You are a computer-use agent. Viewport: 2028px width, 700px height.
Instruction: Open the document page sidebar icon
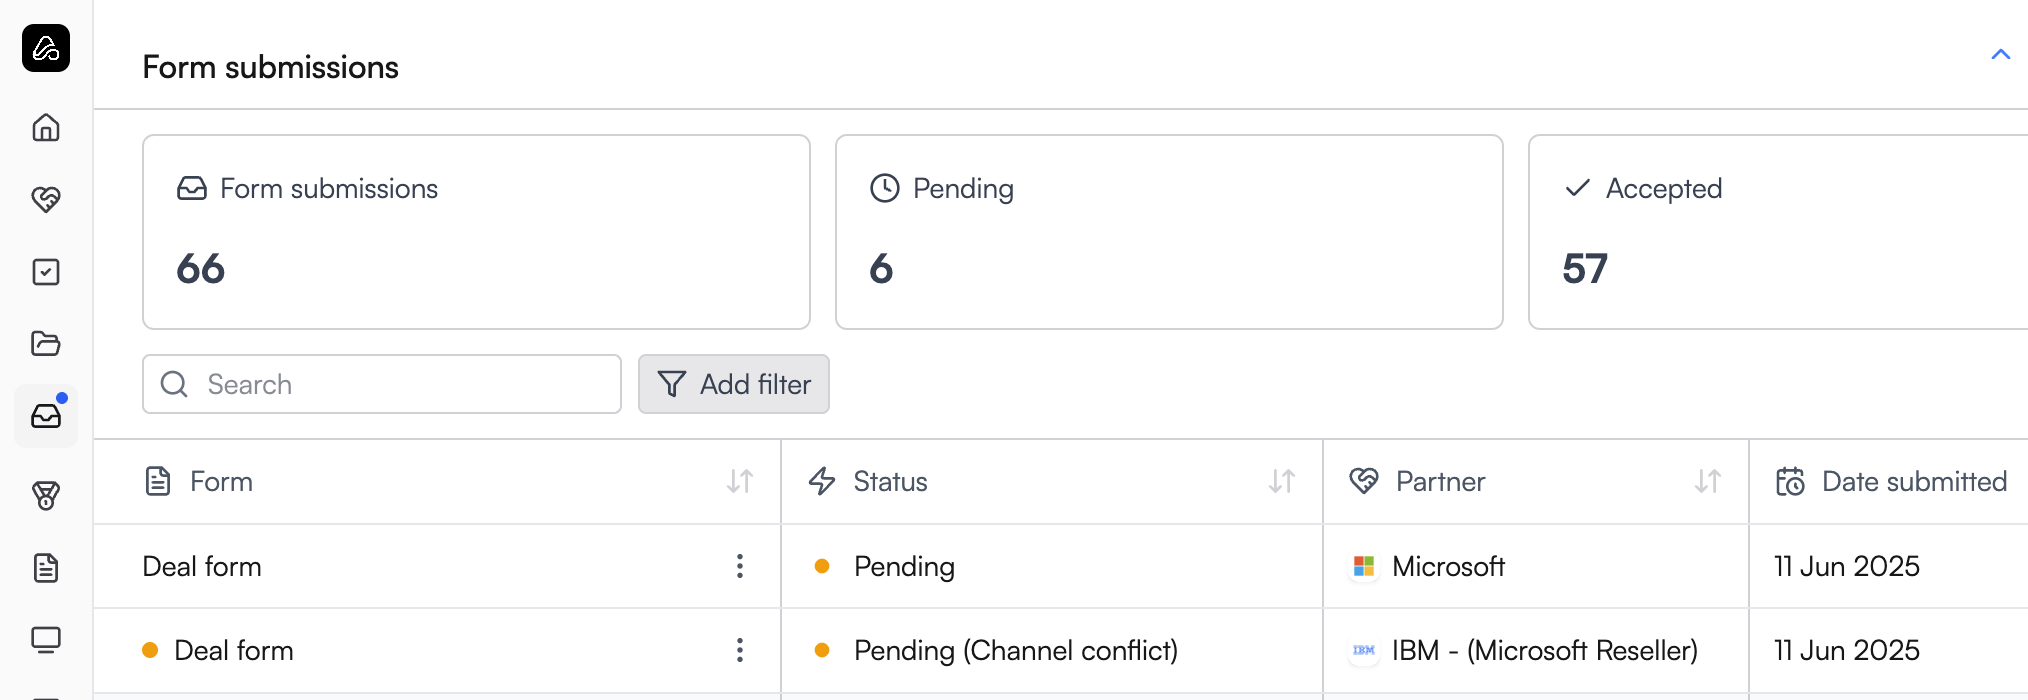point(46,568)
